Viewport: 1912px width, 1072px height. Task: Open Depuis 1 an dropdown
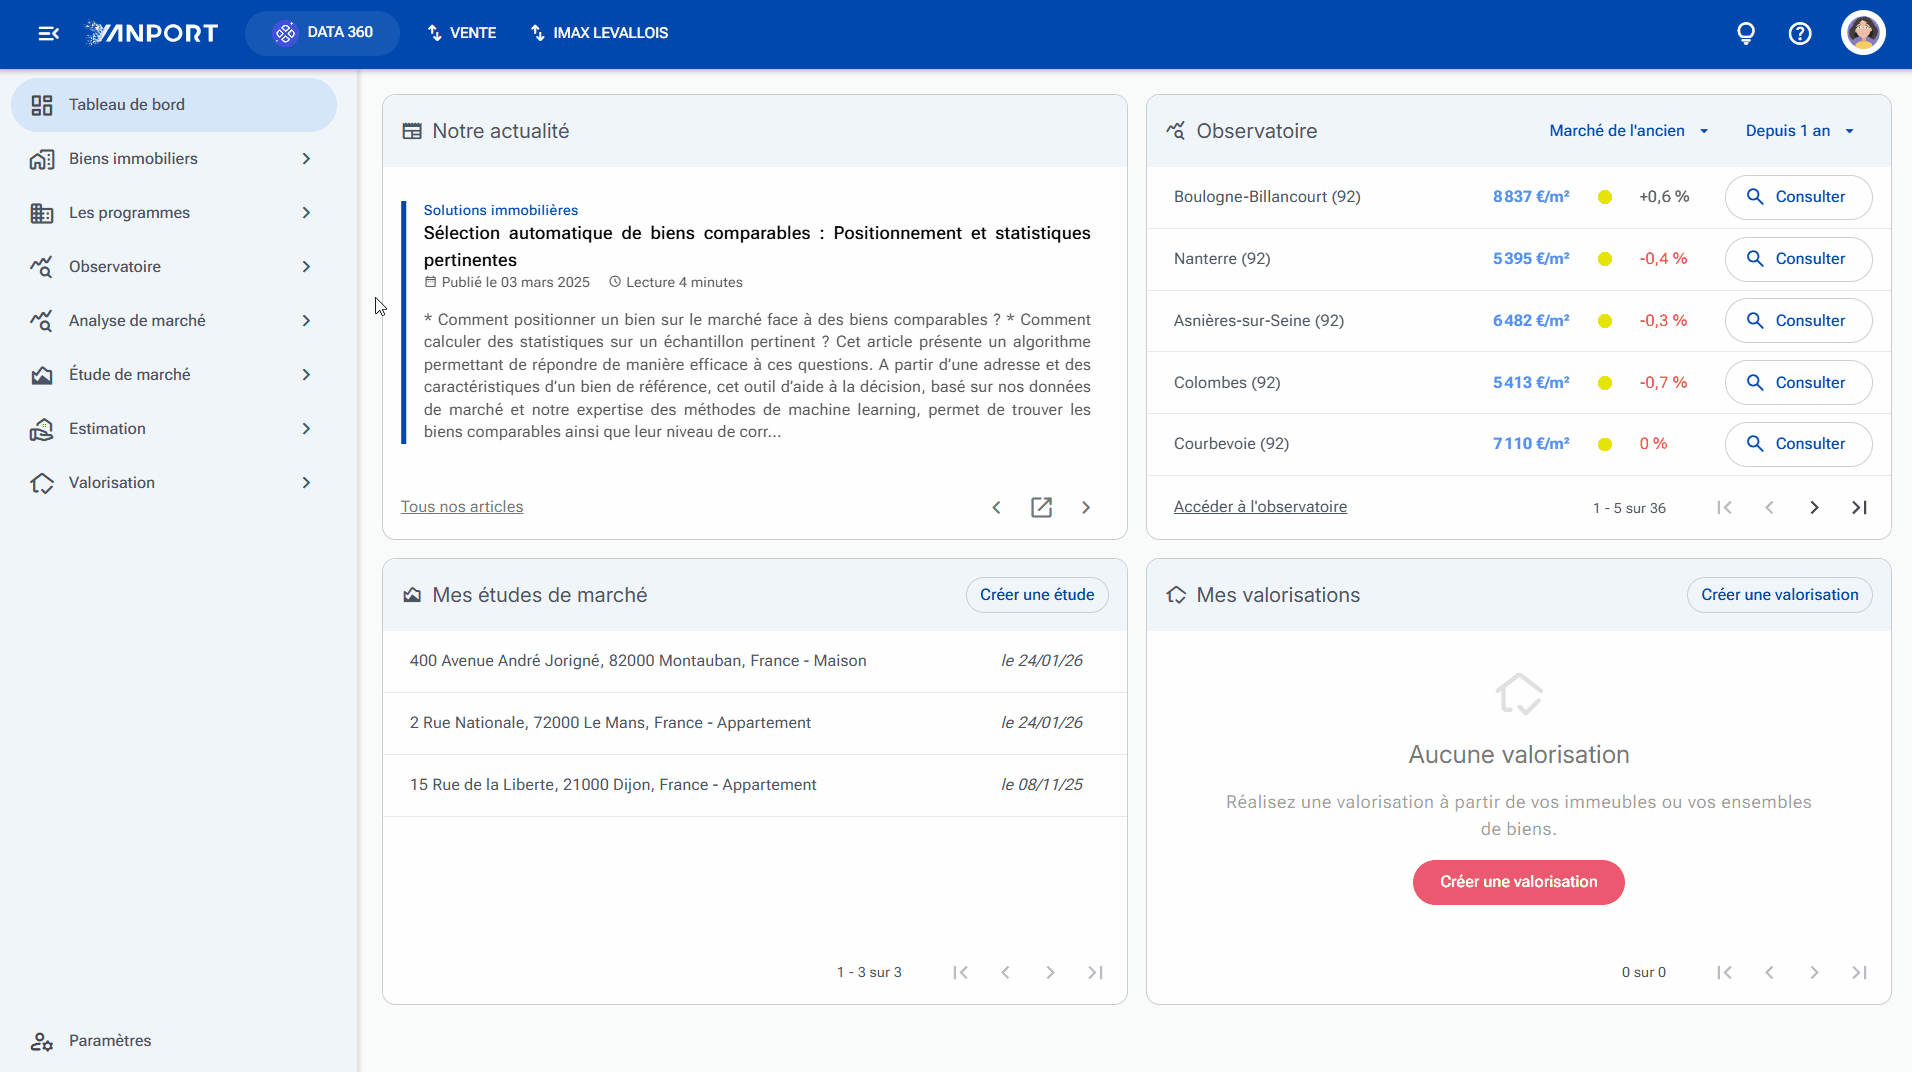(1800, 131)
